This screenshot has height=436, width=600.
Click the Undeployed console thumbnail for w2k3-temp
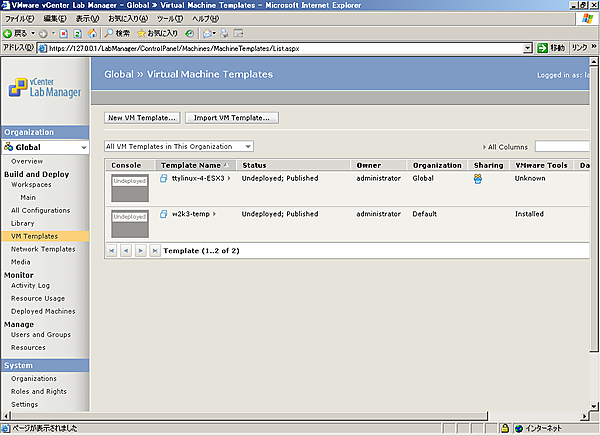click(129, 217)
